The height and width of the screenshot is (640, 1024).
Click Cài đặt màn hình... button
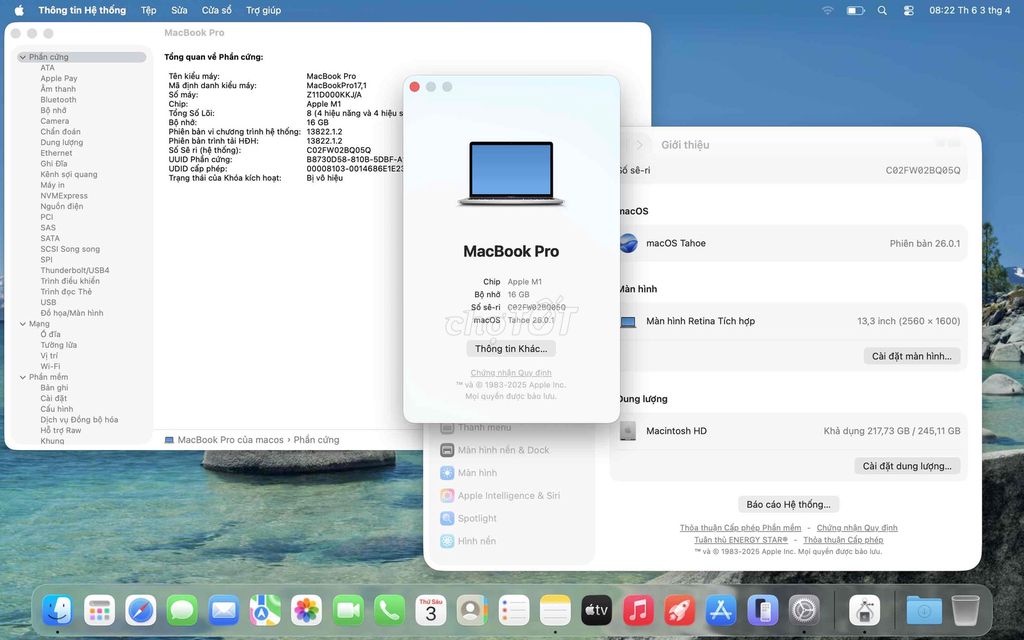[912, 356]
